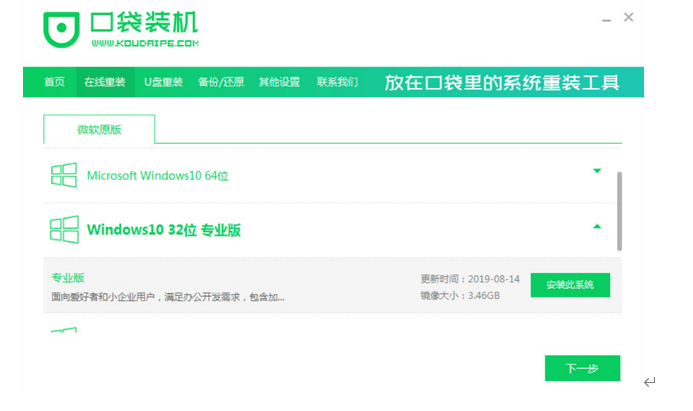Select the 微软原版 tab

click(x=99, y=130)
